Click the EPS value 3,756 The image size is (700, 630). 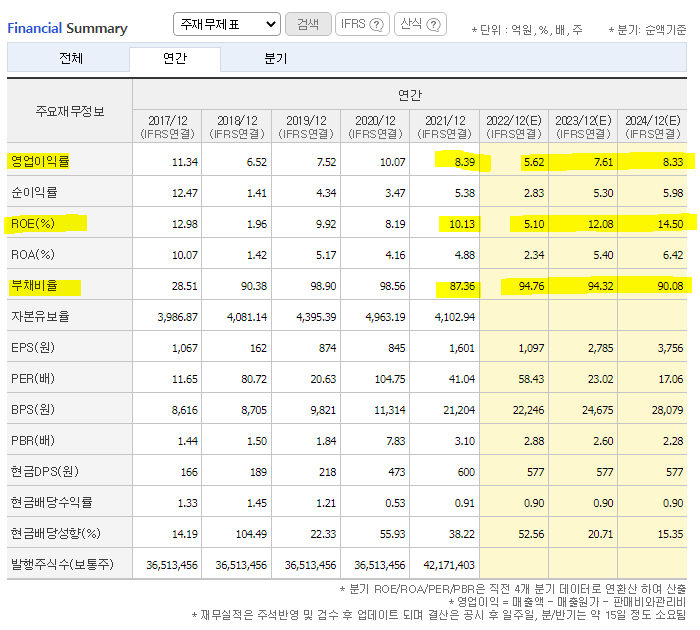[671, 348]
